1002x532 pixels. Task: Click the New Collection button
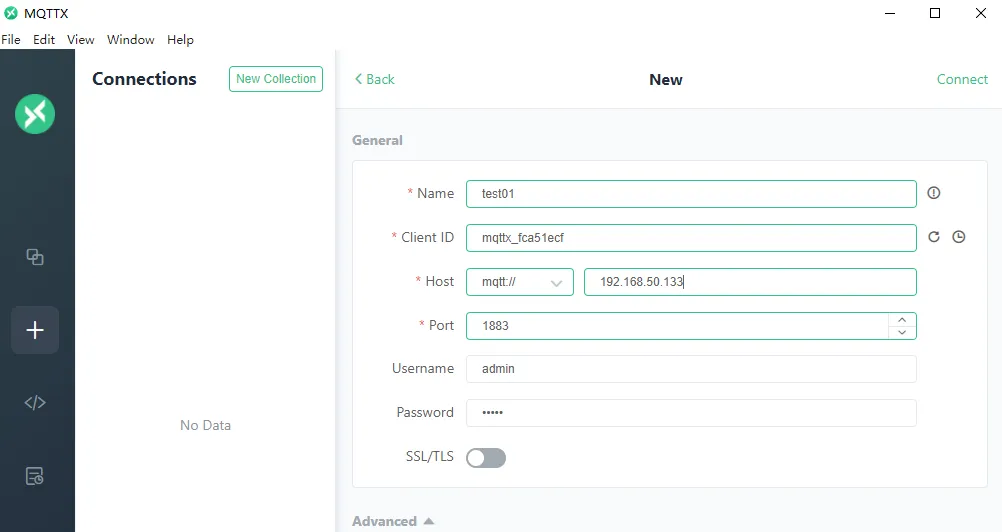[x=276, y=79]
